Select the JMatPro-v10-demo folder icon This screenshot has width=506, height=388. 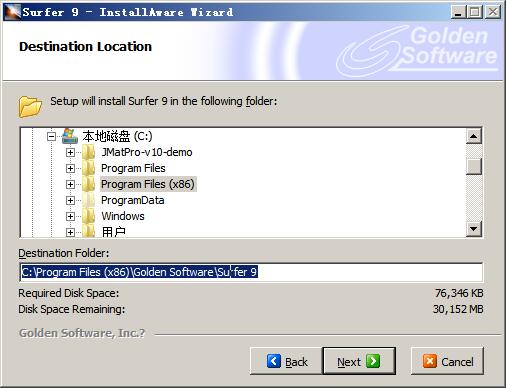(x=89, y=152)
